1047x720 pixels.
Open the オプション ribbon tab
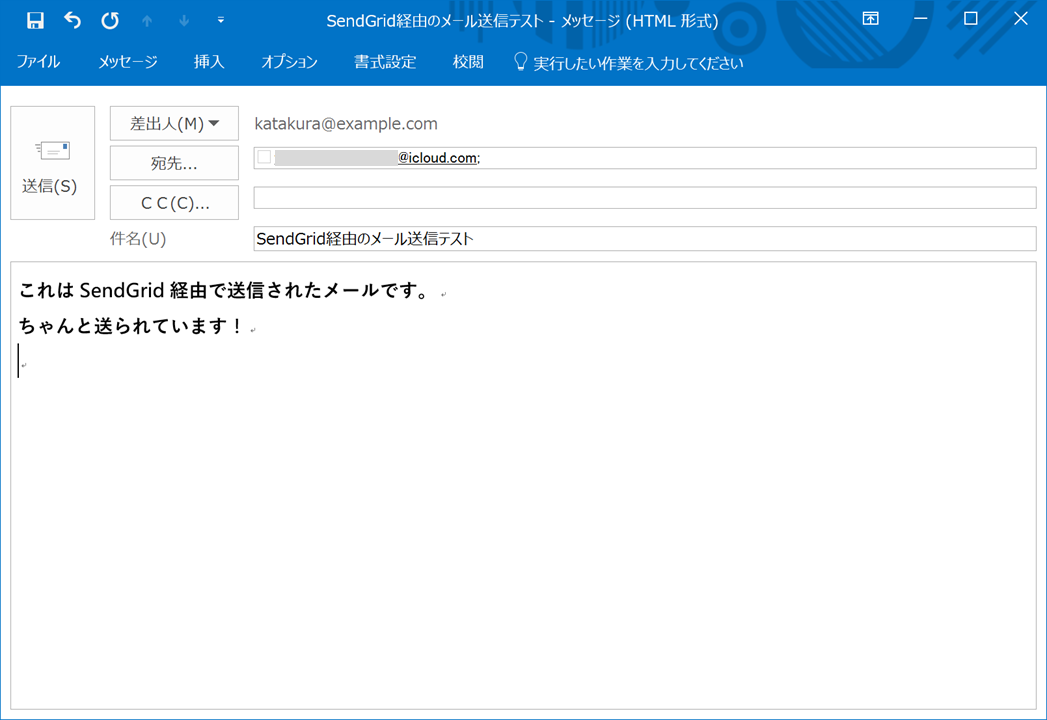289,62
